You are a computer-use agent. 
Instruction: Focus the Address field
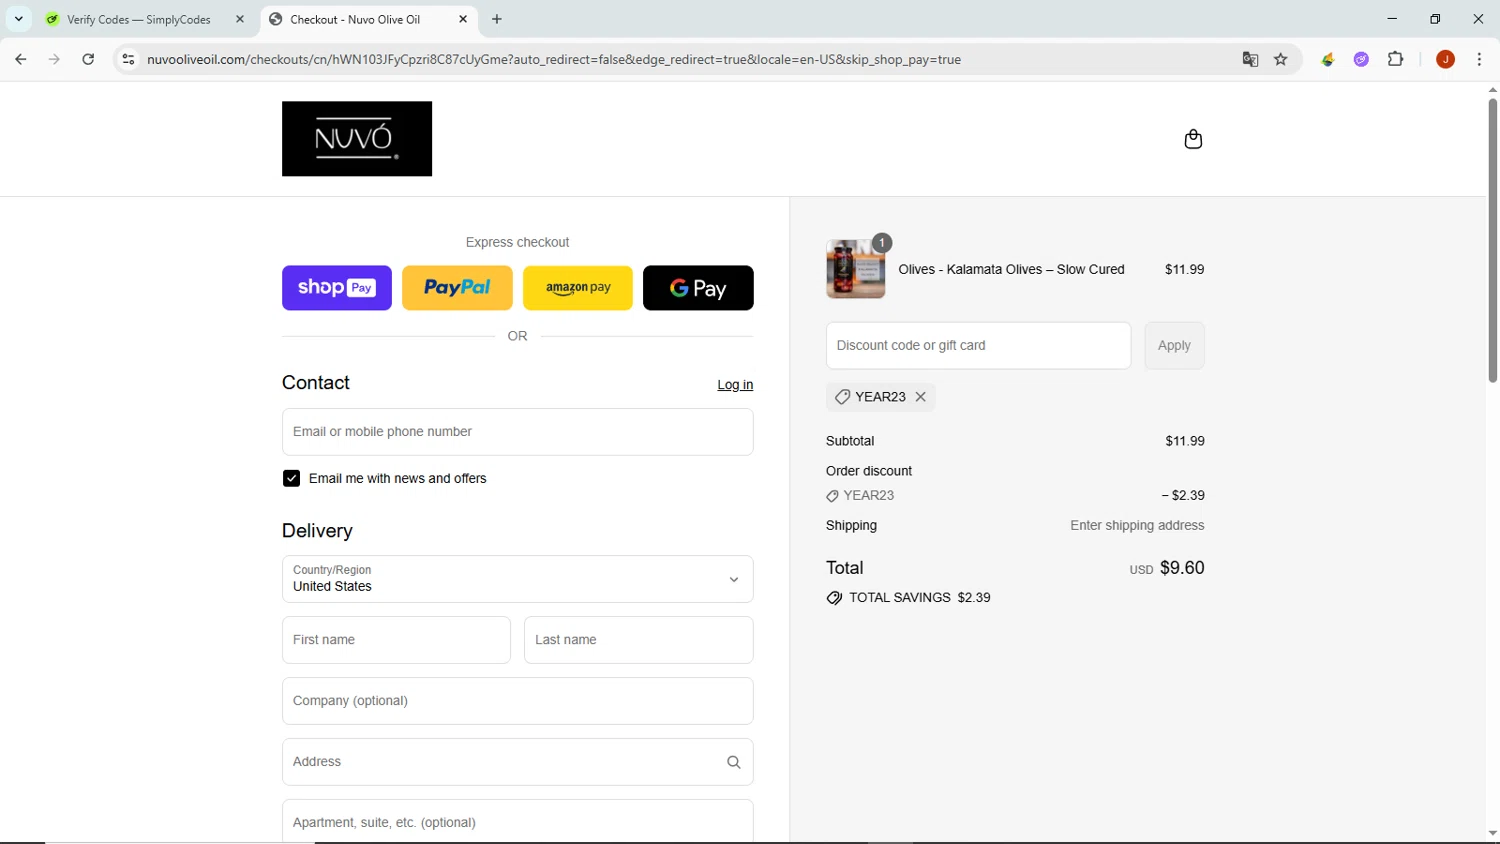pyautogui.click(x=517, y=762)
